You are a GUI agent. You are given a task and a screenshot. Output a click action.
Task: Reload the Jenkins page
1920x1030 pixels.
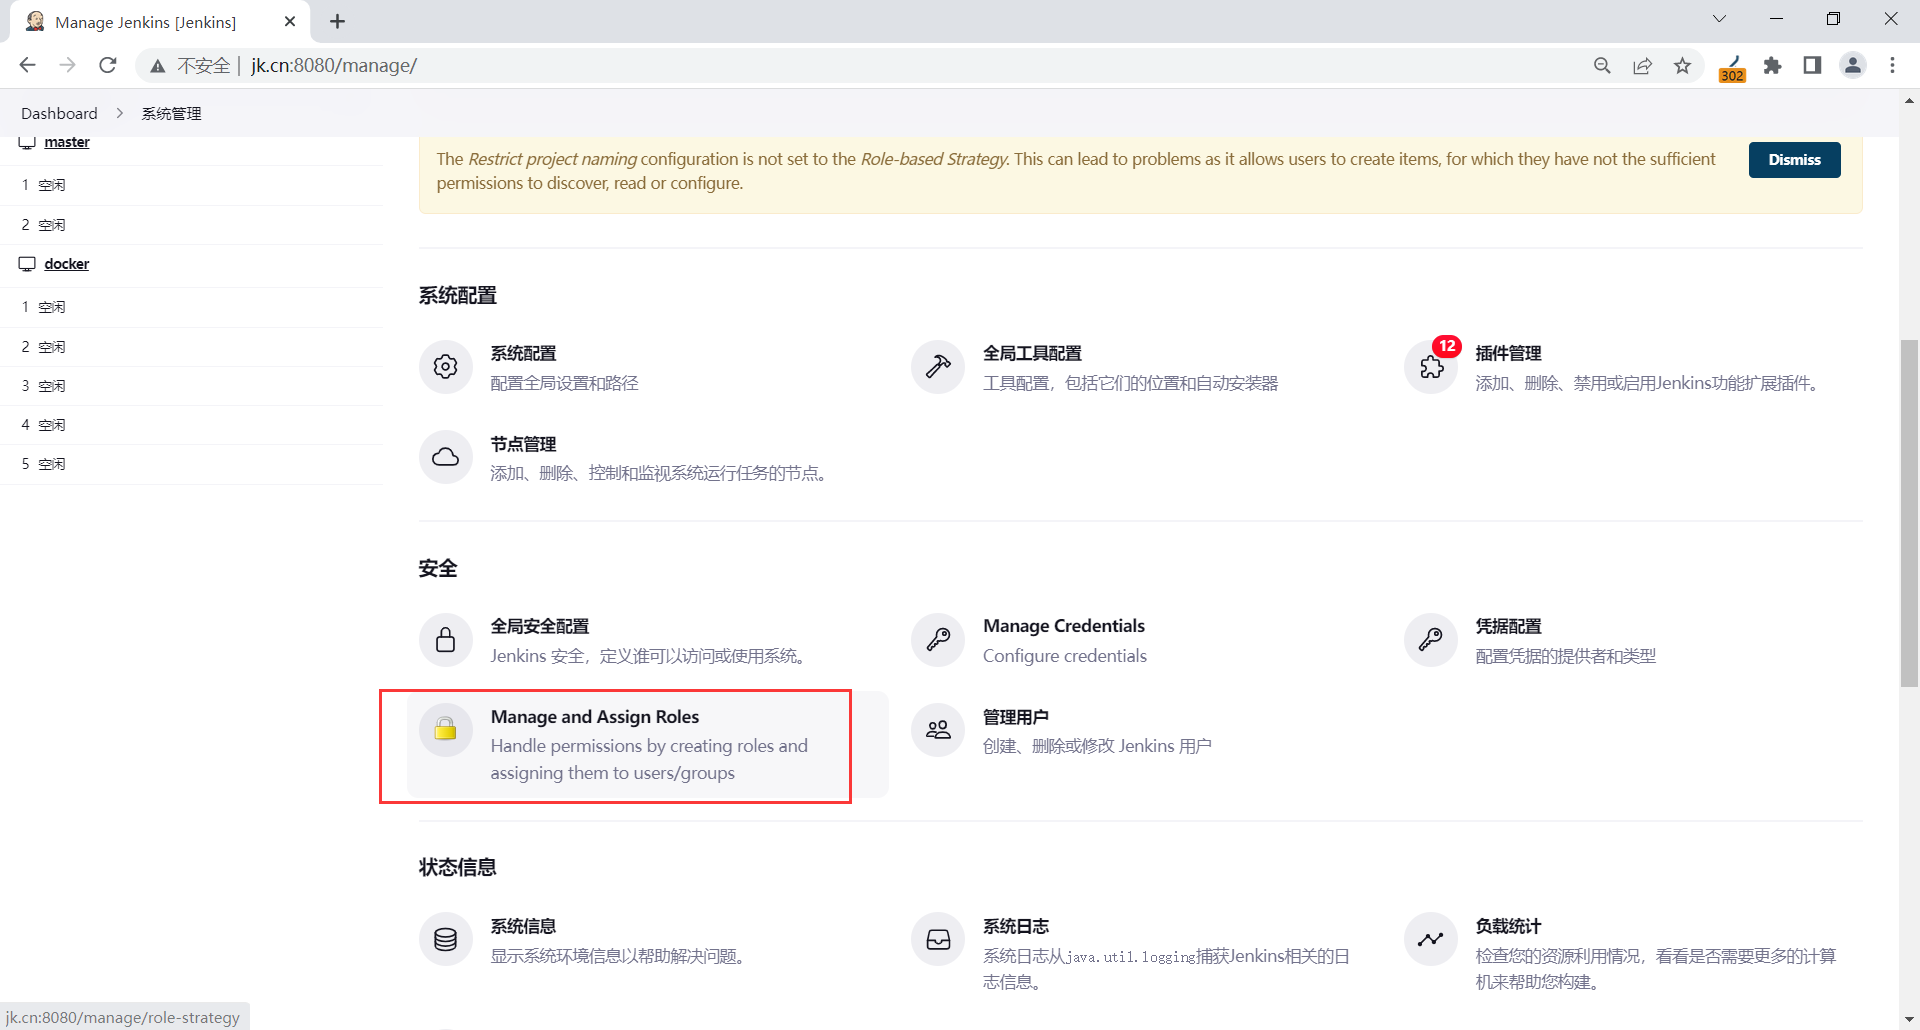[108, 65]
